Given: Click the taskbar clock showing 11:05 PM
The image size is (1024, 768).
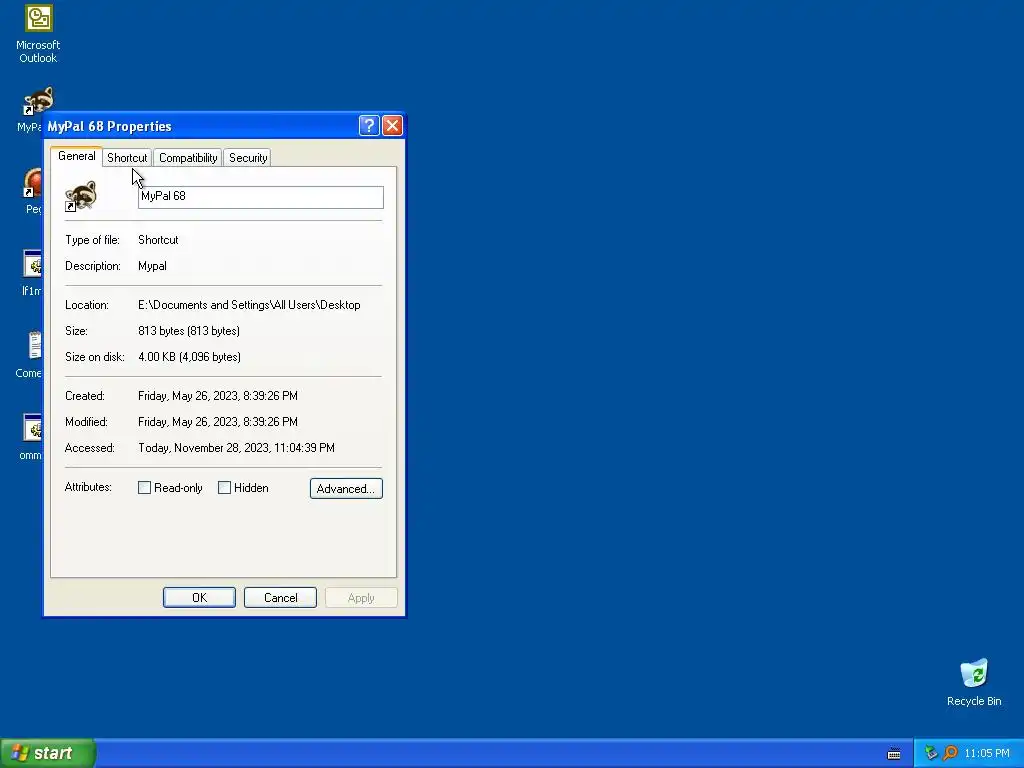Looking at the screenshot, I should (987, 754).
